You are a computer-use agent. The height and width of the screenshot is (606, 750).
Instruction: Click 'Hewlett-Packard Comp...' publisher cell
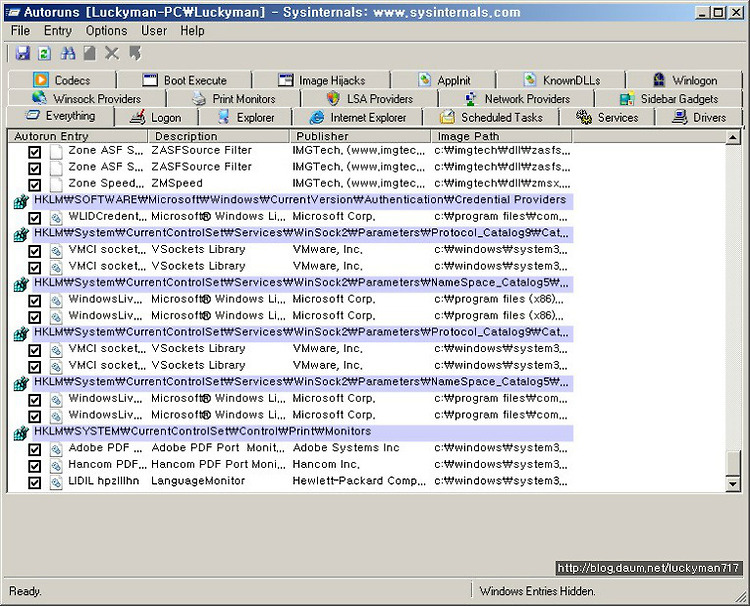[359, 481]
